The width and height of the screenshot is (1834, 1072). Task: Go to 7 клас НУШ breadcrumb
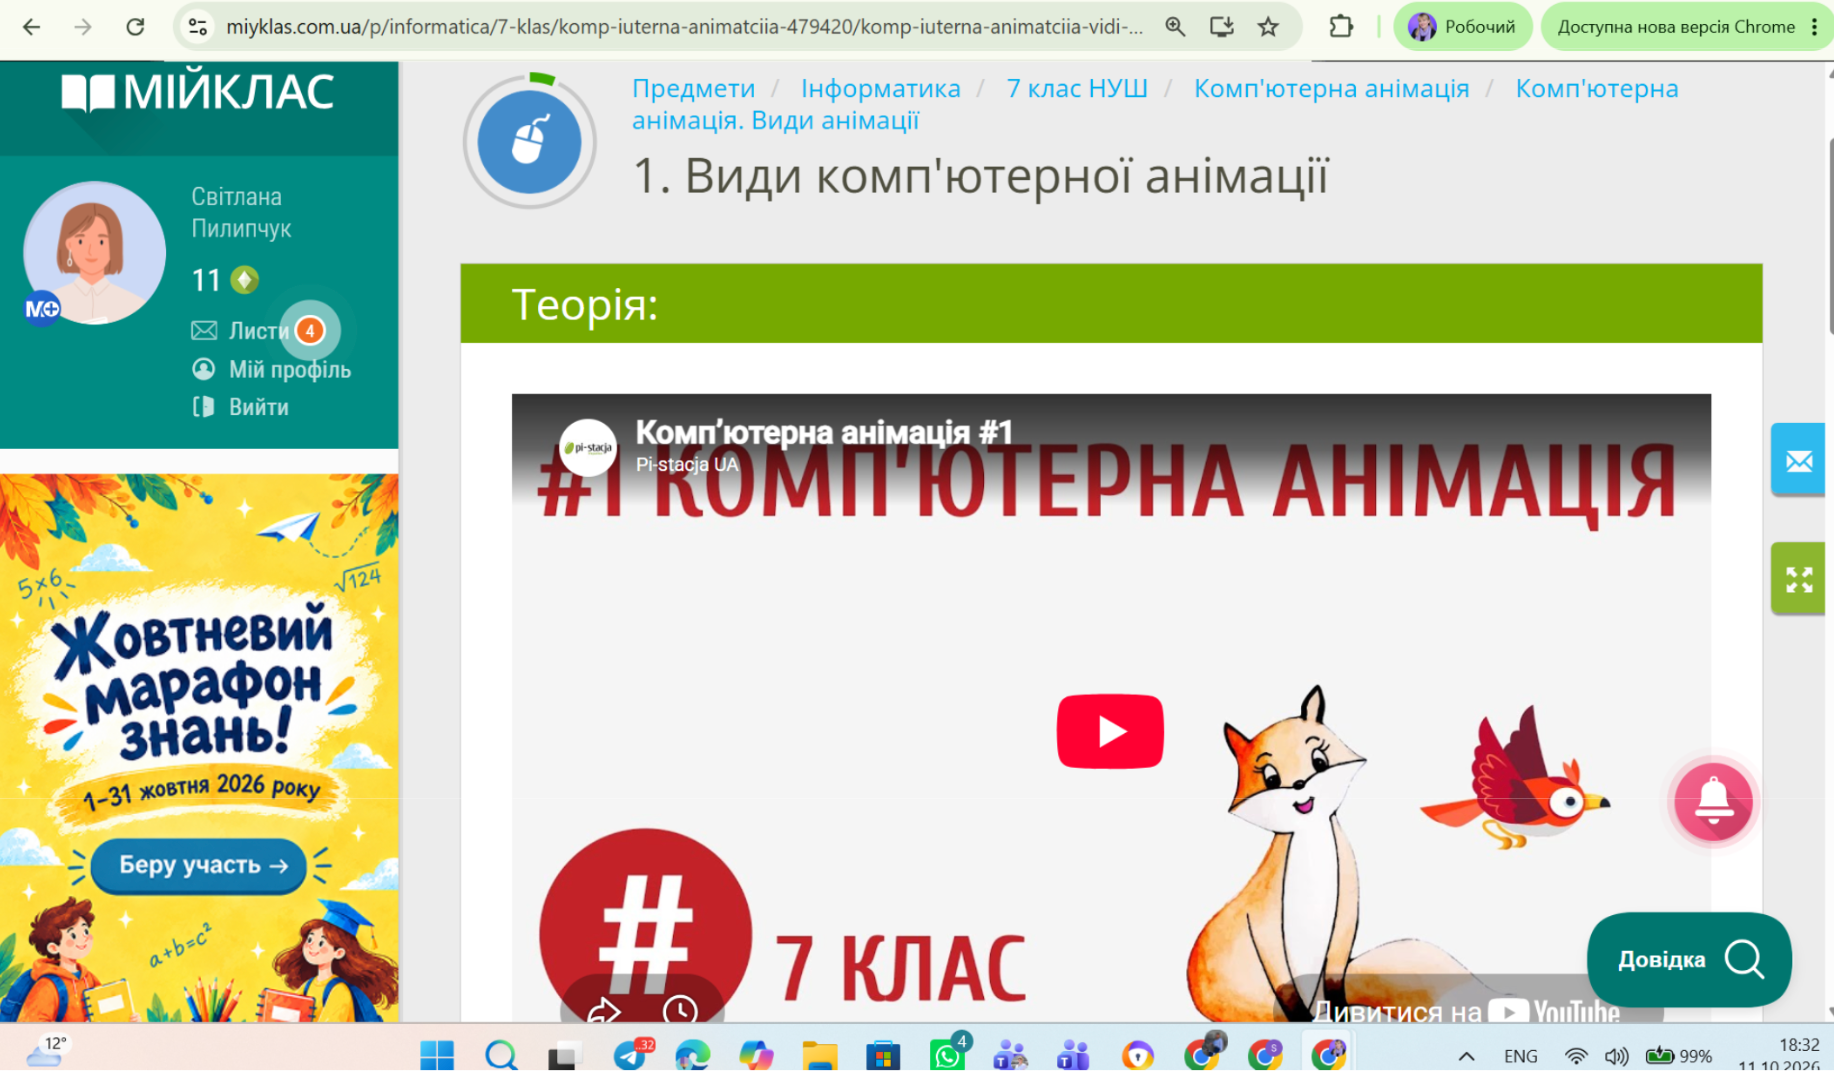point(1077,88)
